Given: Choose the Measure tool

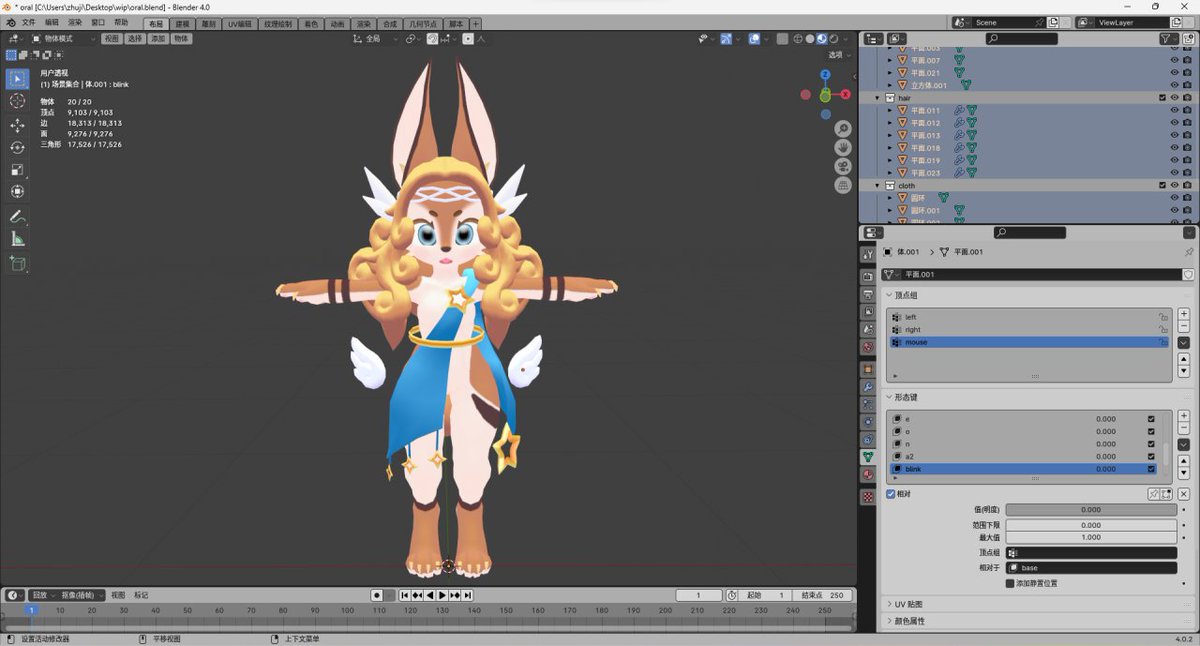Looking at the screenshot, I should (17, 238).
